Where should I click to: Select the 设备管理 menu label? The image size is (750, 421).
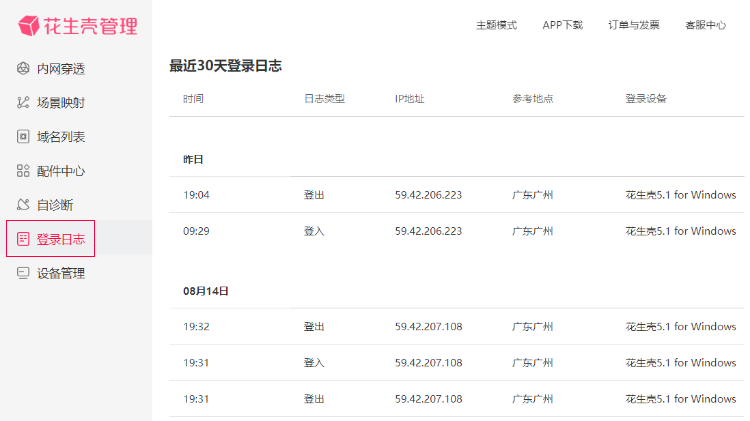point(61,273)
